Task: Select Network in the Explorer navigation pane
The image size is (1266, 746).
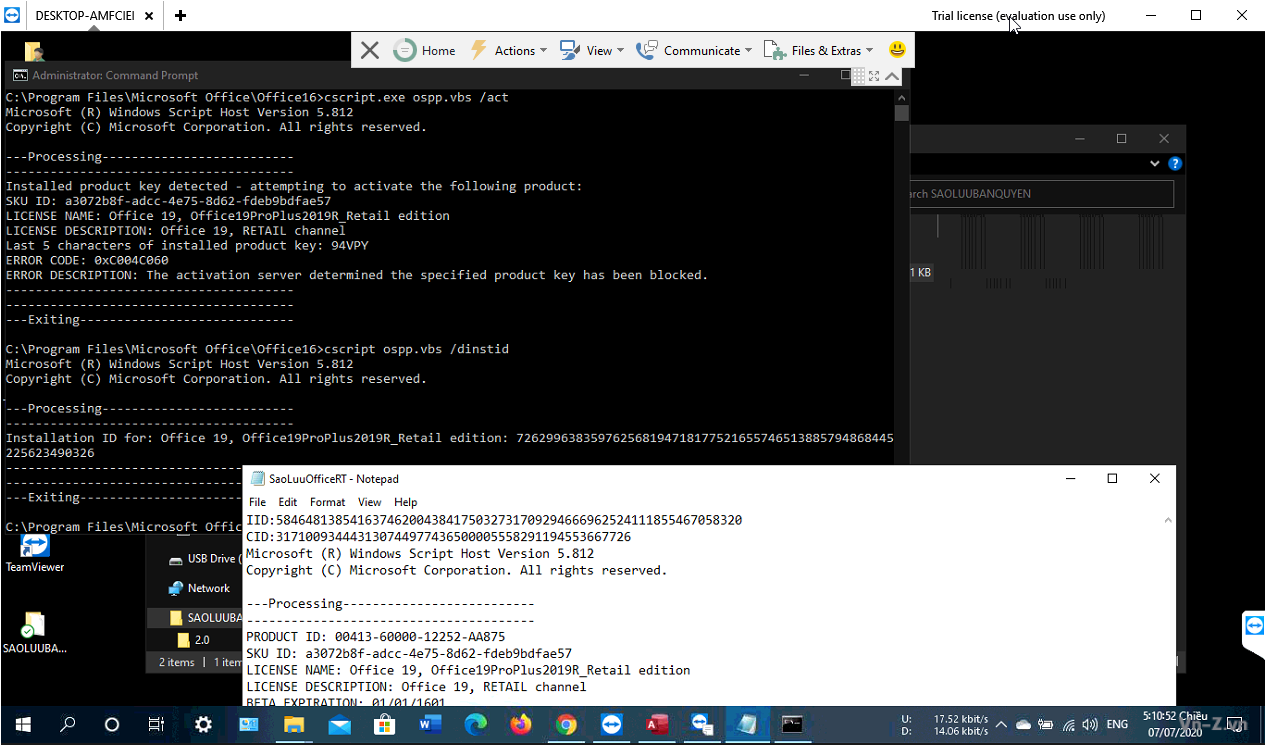Action: click(208, 588)
